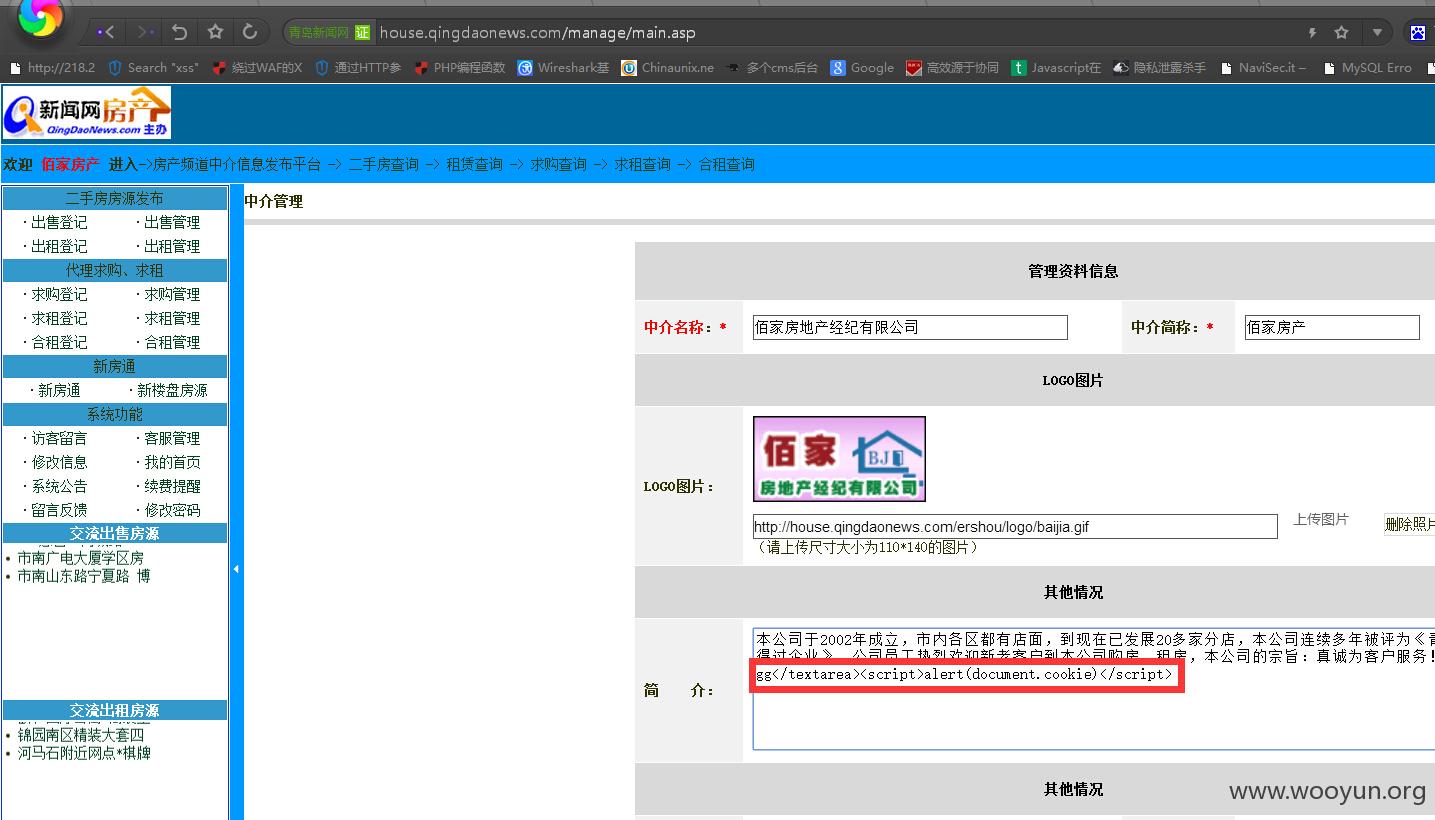Open the 通过HTTP参 bookmark
This screenshot has width=1435, height=820.
[x=358, y=68]
